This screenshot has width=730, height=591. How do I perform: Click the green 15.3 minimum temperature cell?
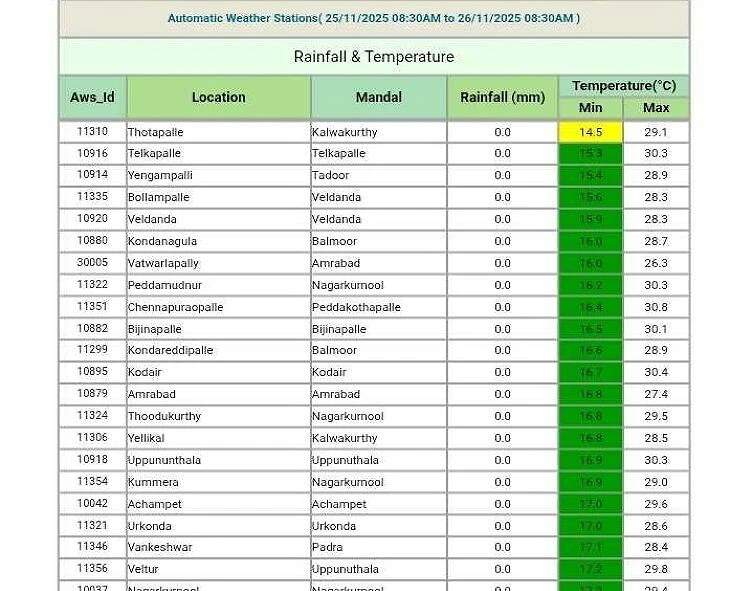tap(590, 154)
